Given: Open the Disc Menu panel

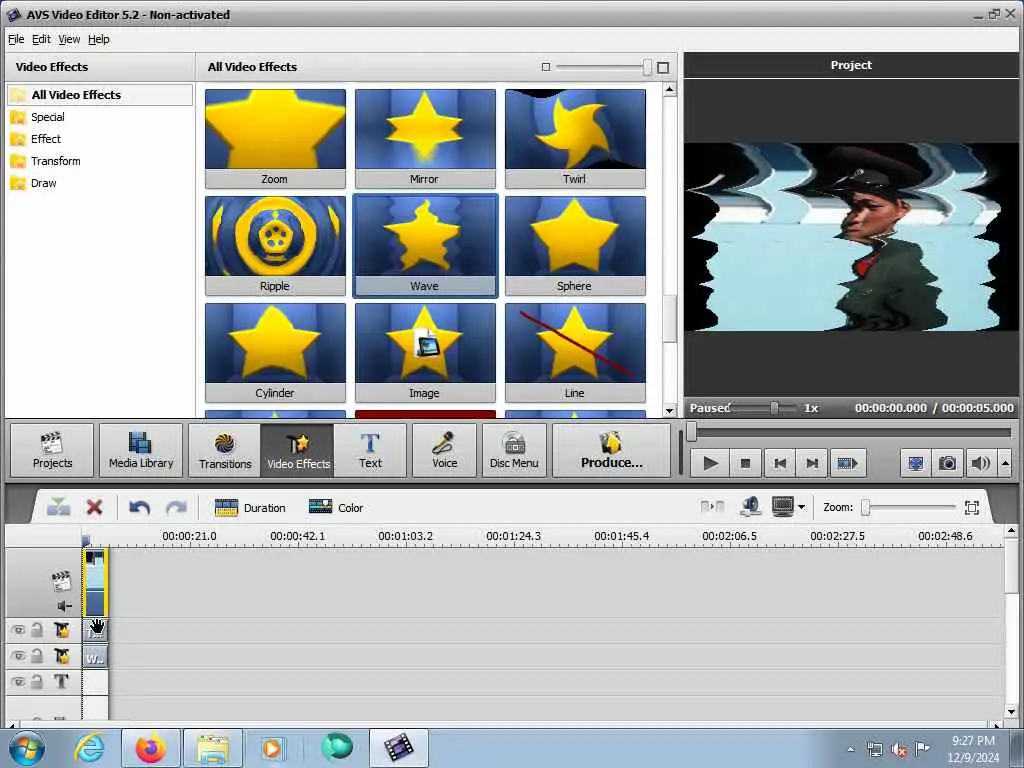Looking at the screenshot, I should [514, 451].
